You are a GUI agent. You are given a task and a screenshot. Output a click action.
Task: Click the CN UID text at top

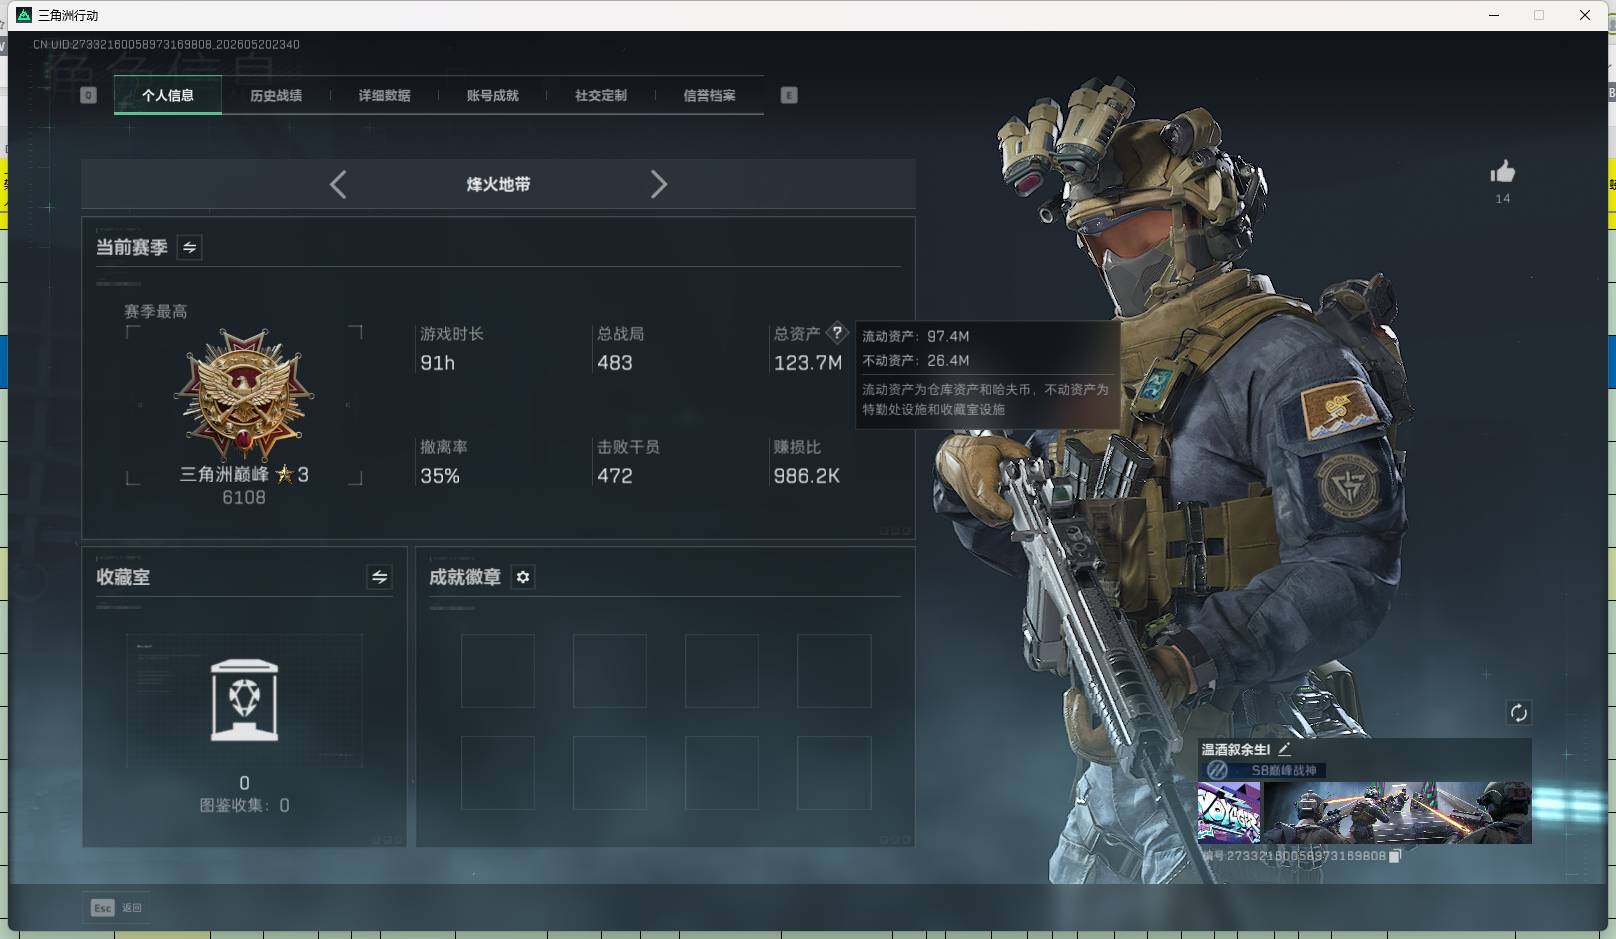[166, 44]
